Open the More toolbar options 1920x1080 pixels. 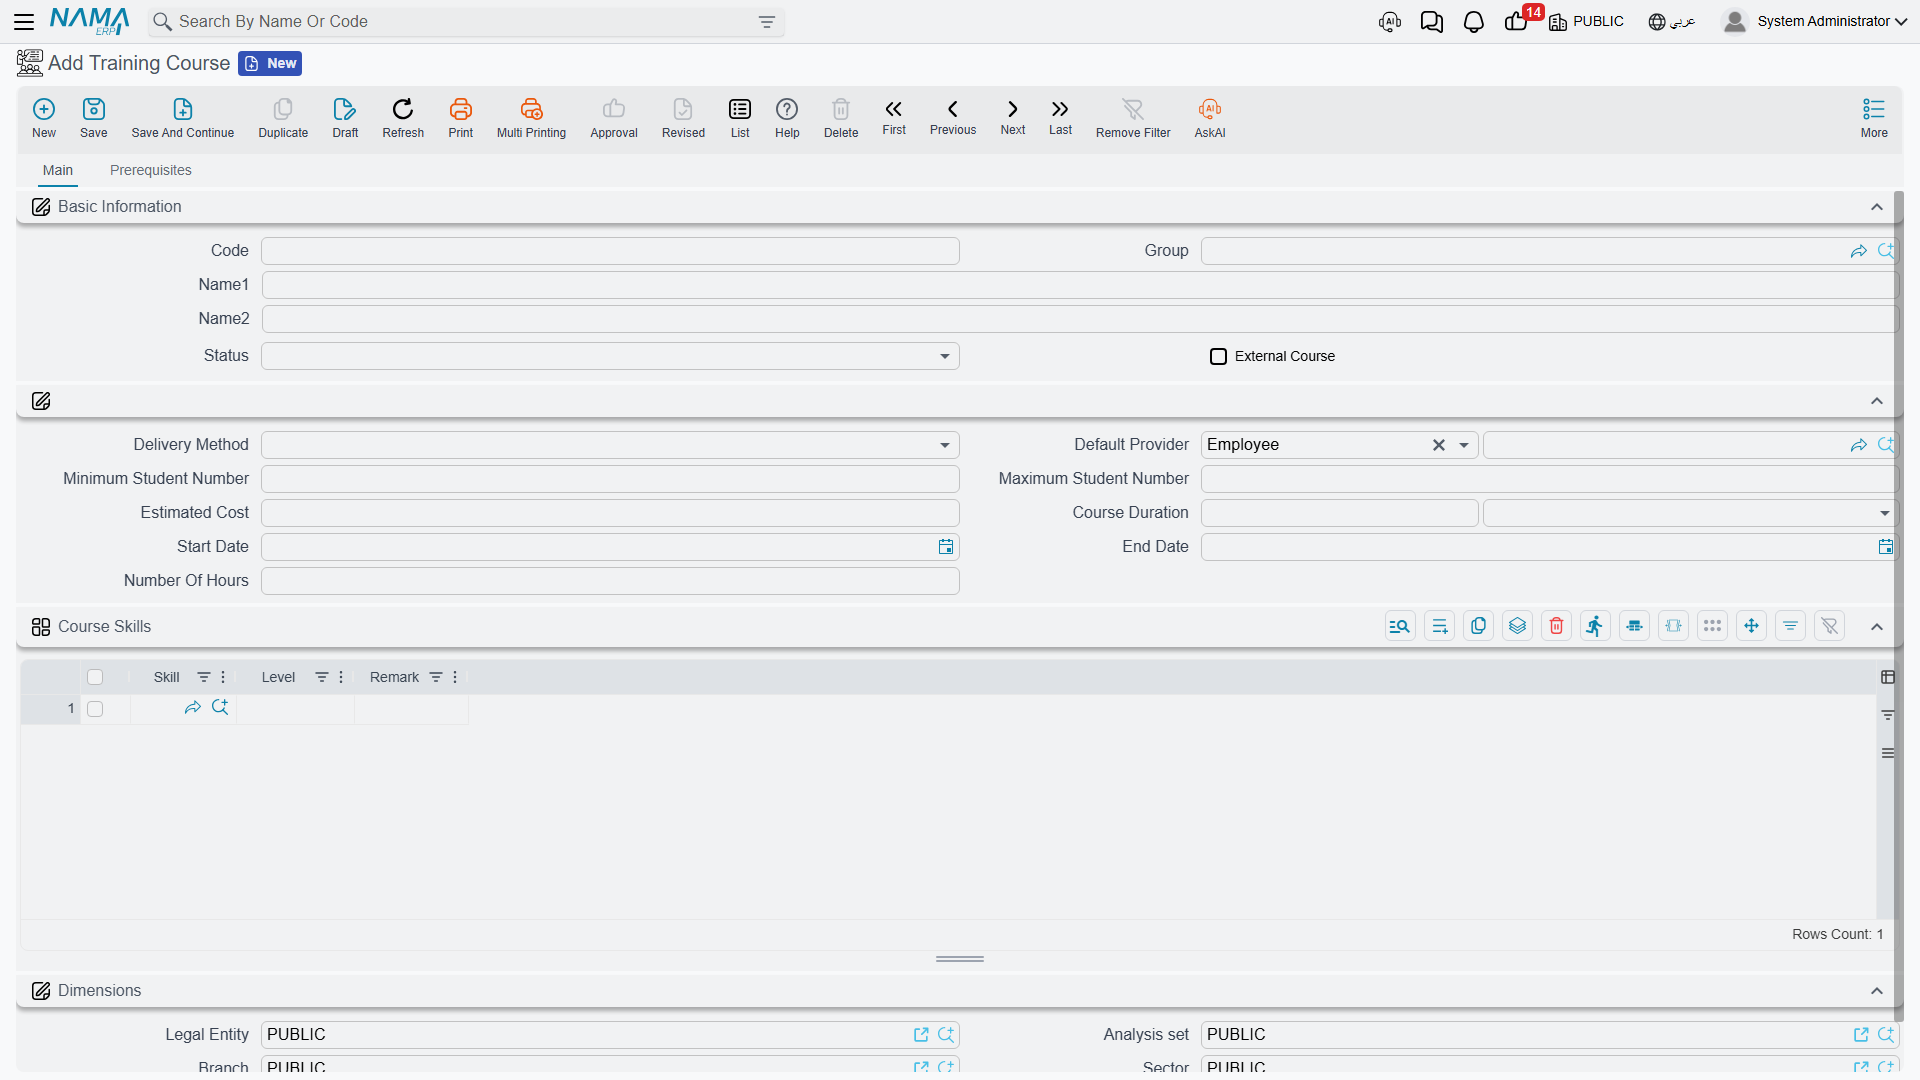click(1874, 117)
